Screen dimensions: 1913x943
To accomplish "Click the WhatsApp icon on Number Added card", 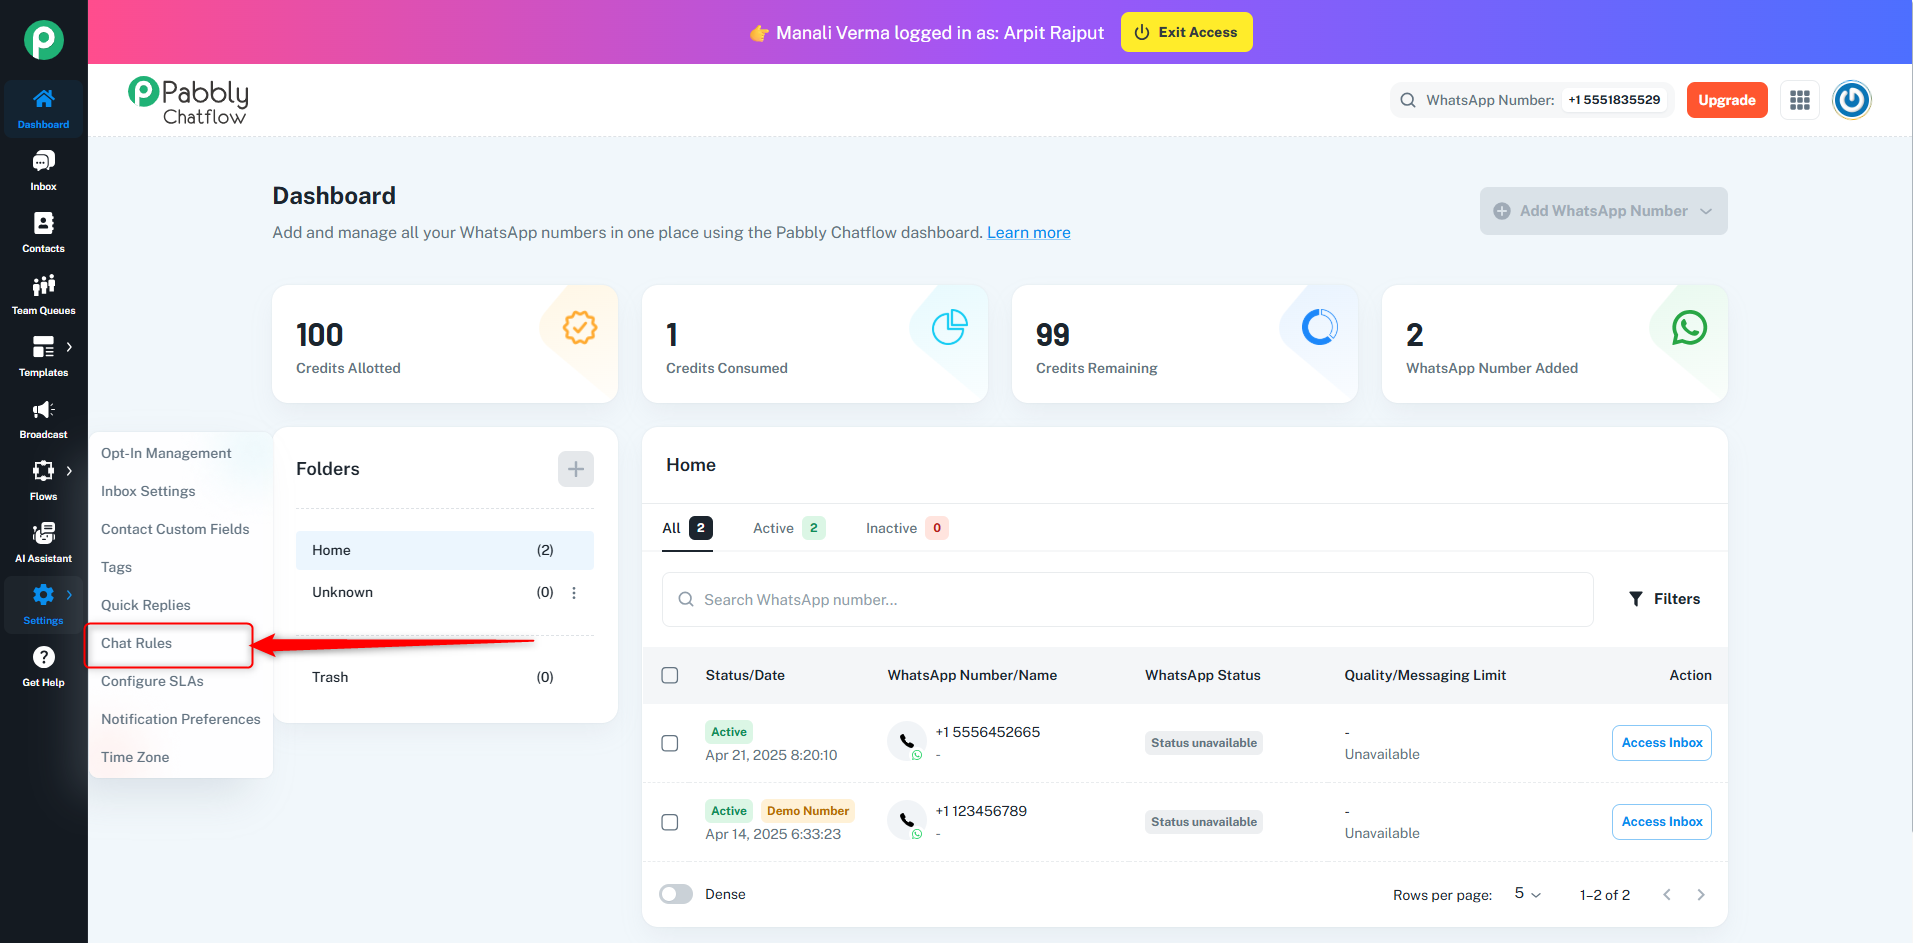I will point(1690,327).
